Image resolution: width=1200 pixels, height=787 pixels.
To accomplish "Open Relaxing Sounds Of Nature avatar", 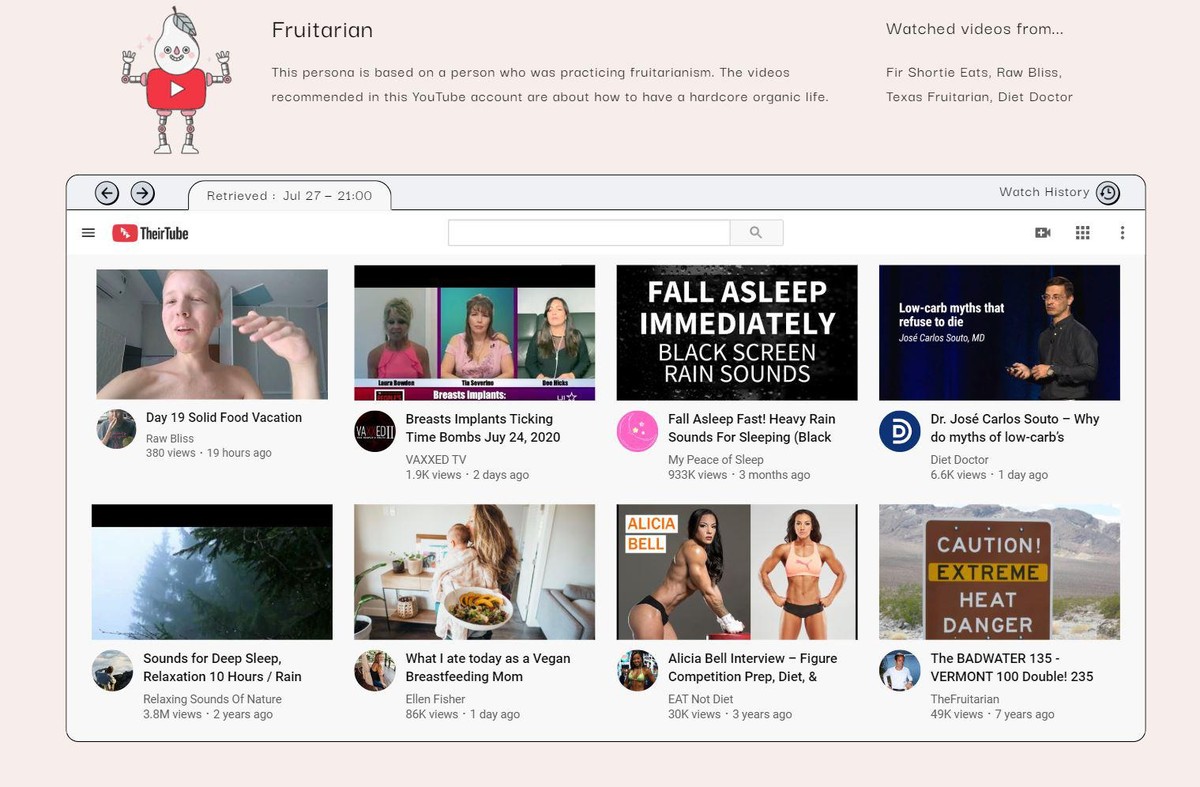I will 112,670.
